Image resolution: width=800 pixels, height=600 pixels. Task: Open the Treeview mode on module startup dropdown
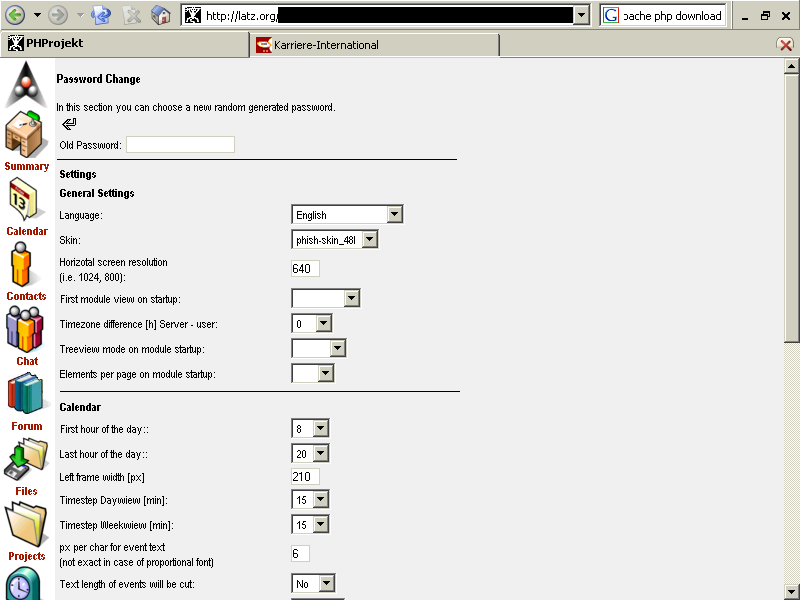(319, 348)
